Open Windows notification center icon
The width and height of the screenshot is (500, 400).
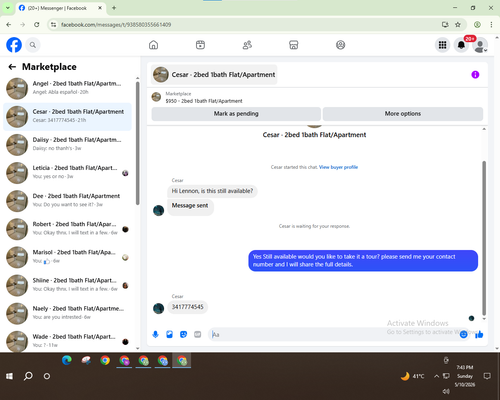coord(487,376)
